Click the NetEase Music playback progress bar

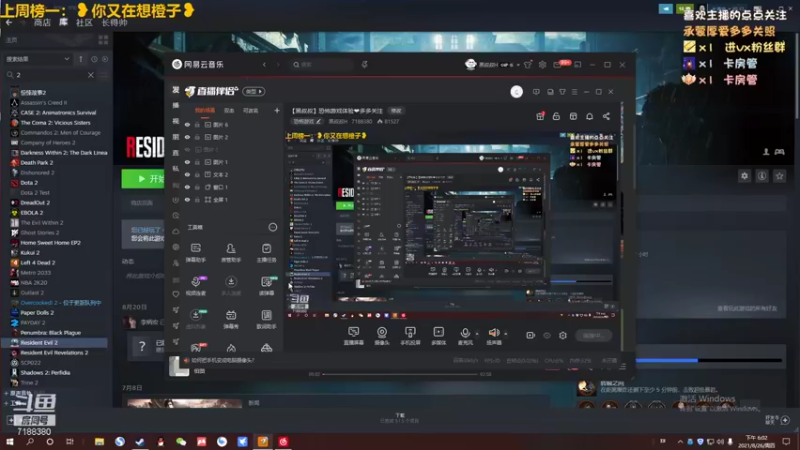point(399,374)
